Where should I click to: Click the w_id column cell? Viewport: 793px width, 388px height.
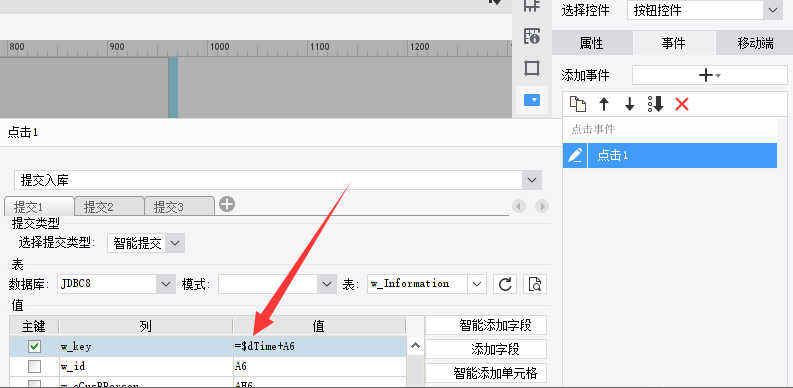tap(146, 366)
